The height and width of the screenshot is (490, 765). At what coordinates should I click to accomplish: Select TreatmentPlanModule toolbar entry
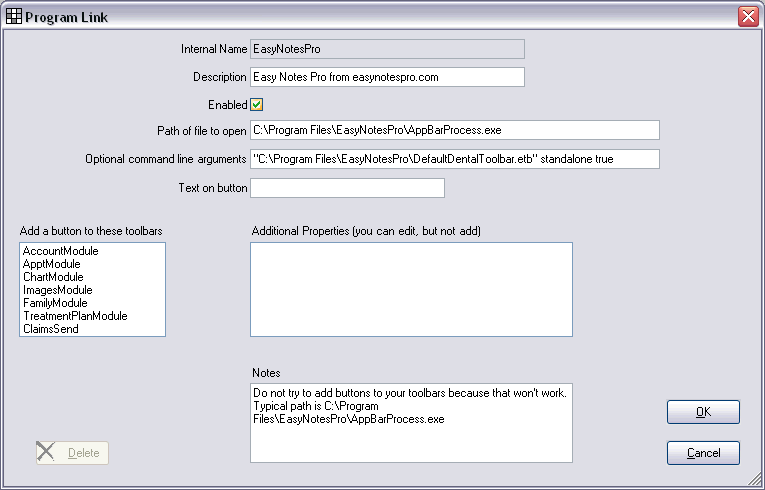pos(75,316)
